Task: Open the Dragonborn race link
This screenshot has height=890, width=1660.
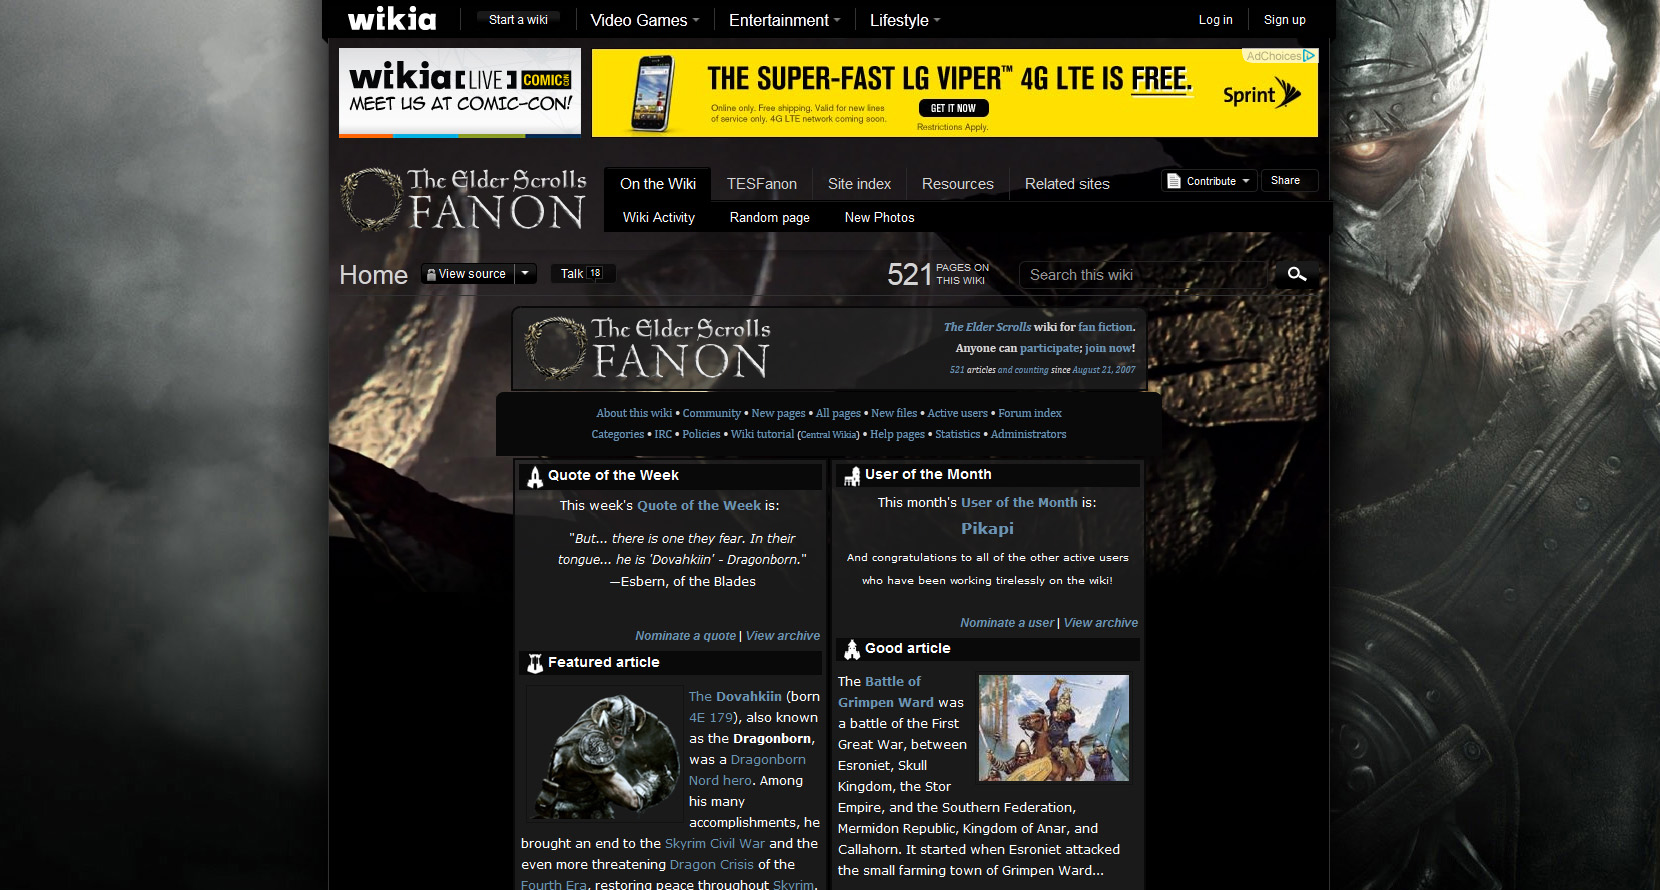Action: pyautogui.click(x=768, y=760)
